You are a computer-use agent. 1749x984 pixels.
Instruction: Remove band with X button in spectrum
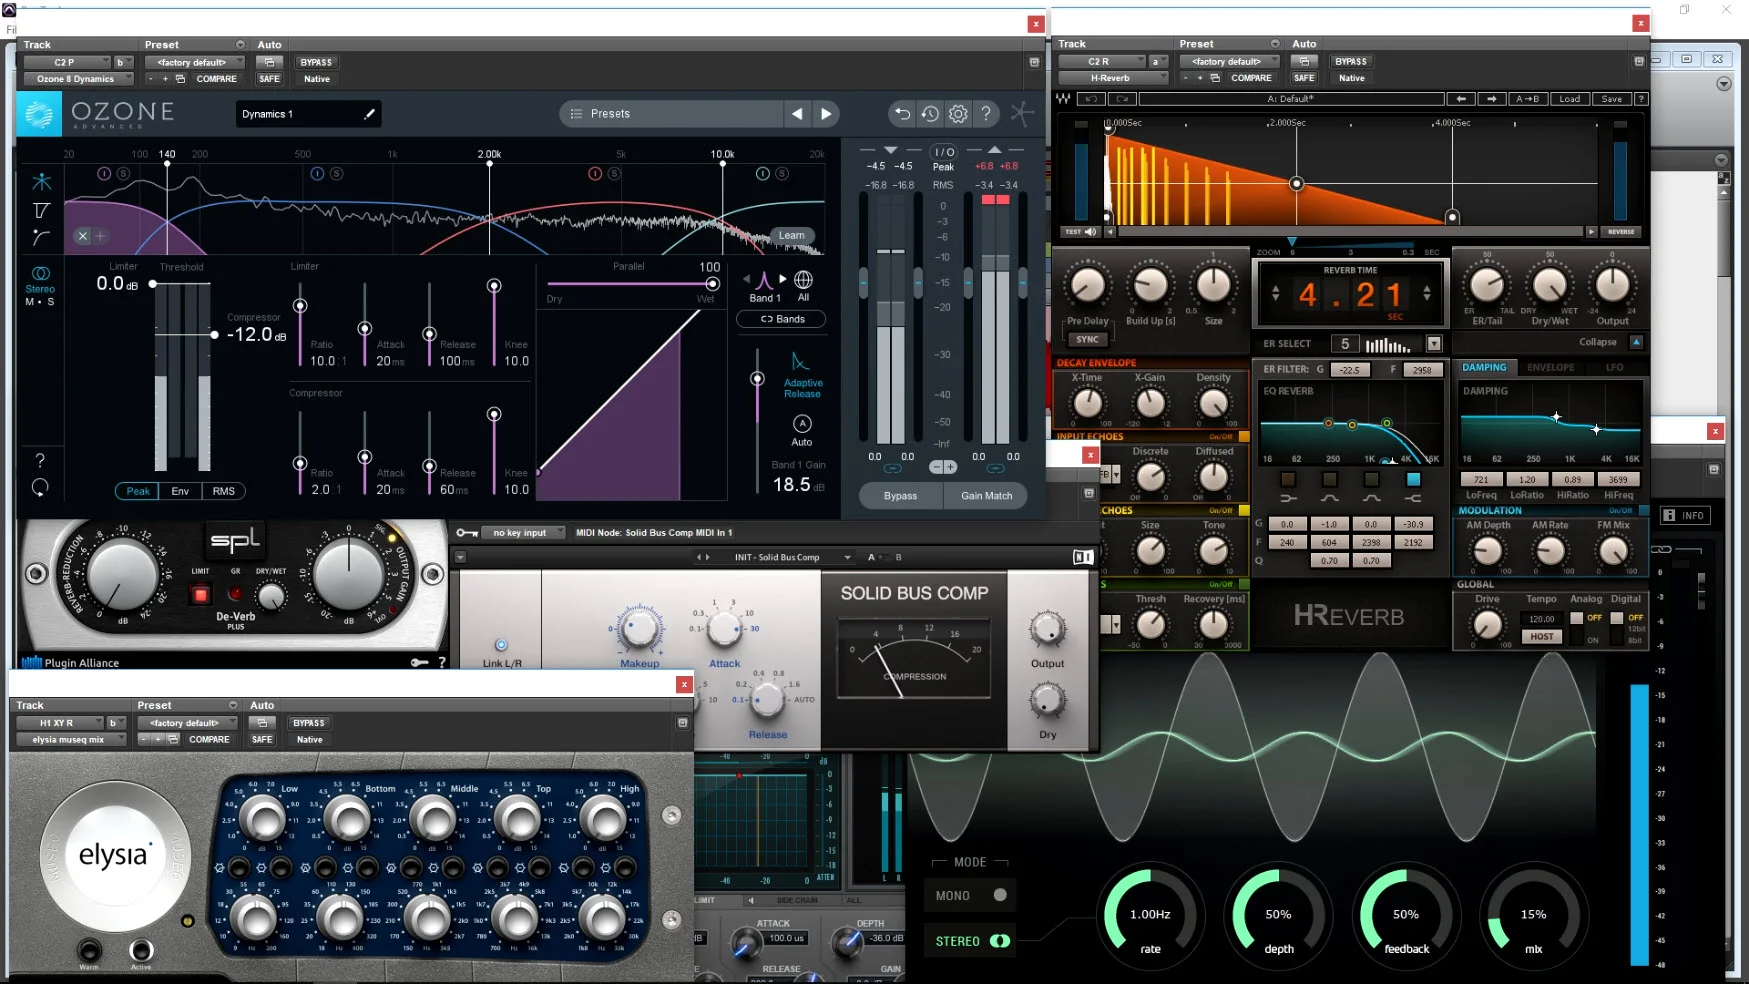tap(83, 236)
